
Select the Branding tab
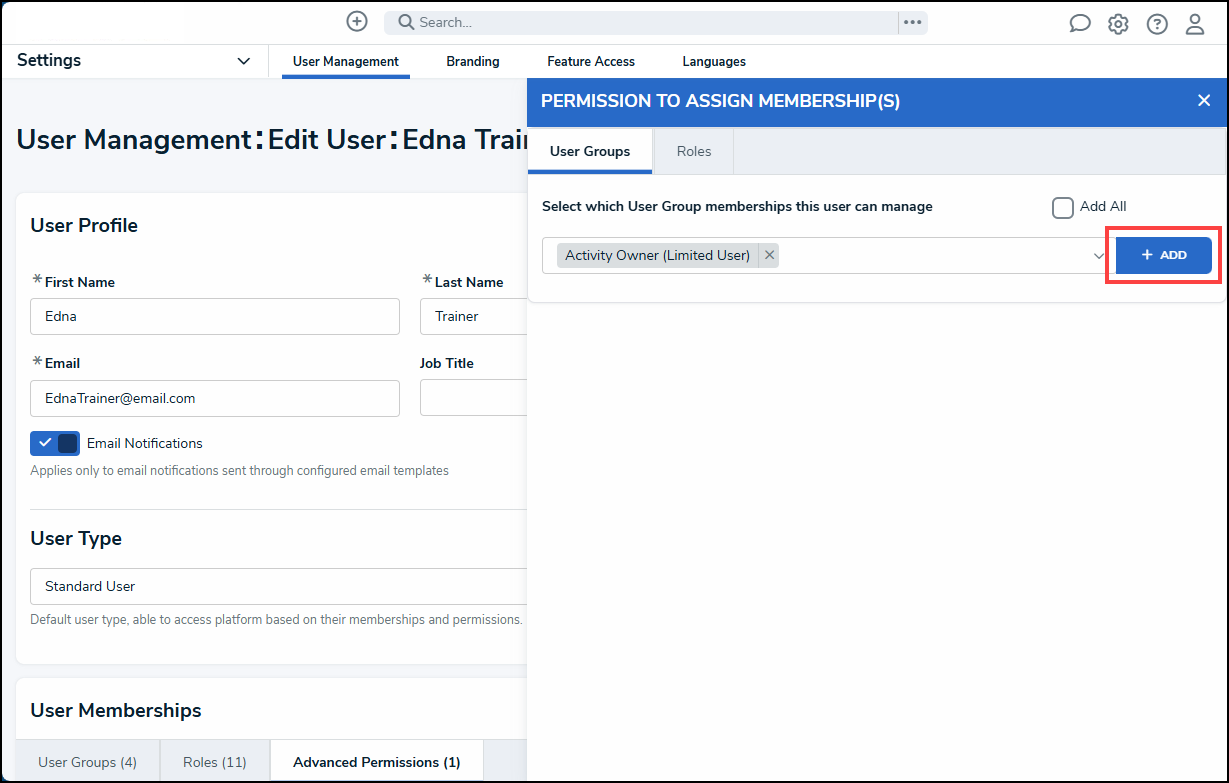pyautogui.click(x=473, y=61)
